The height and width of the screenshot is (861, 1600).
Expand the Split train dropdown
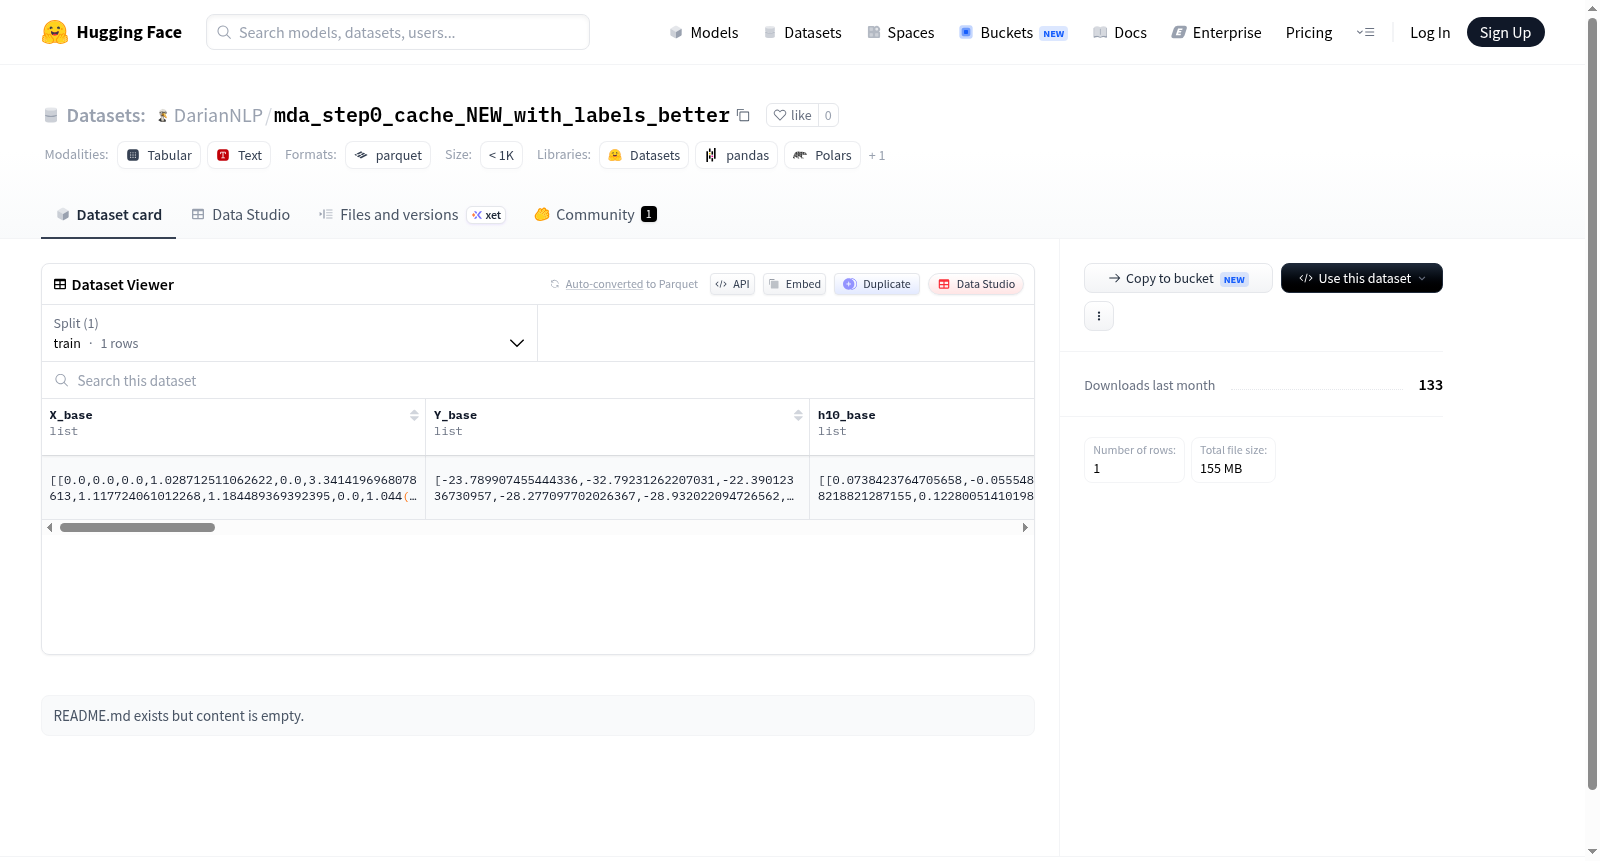tap(290, 333)
